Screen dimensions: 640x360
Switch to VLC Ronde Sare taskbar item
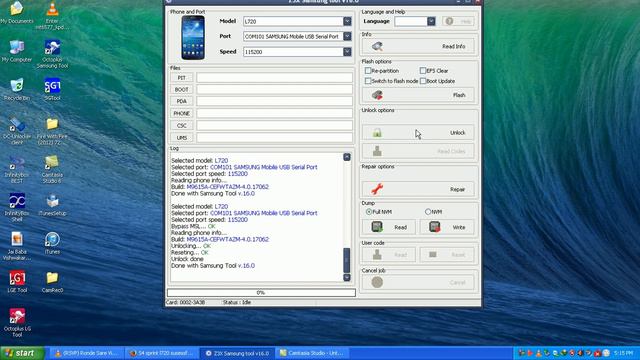(87, 353)
